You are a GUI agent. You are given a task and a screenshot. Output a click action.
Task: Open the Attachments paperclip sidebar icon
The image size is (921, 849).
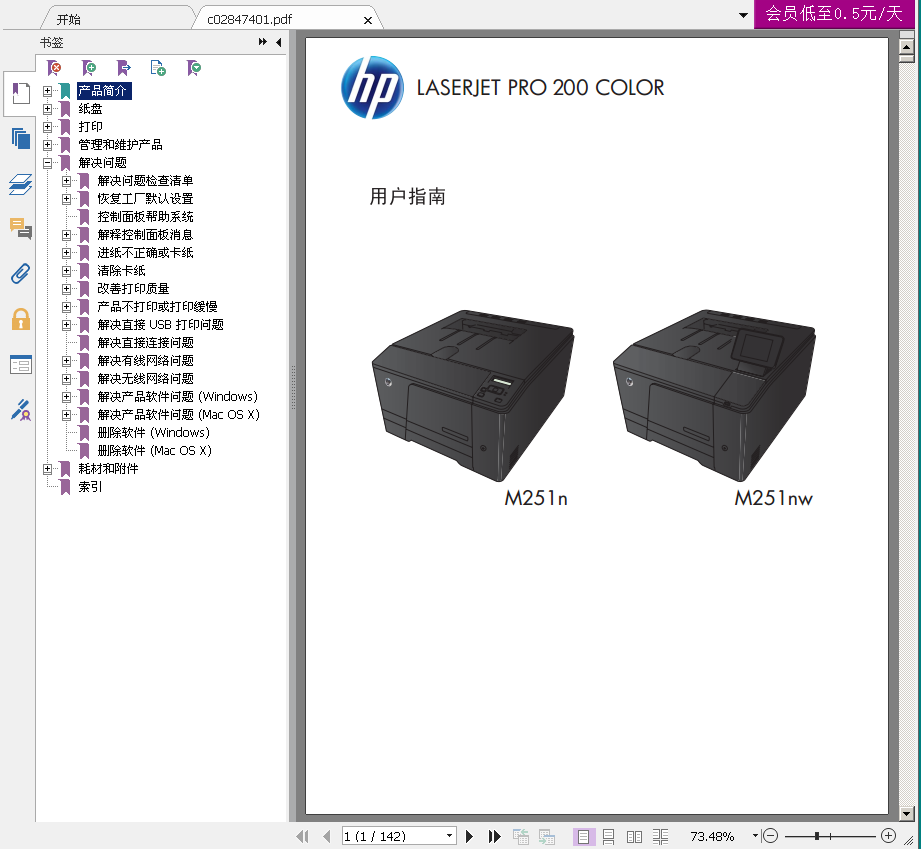tap(21, 274)
